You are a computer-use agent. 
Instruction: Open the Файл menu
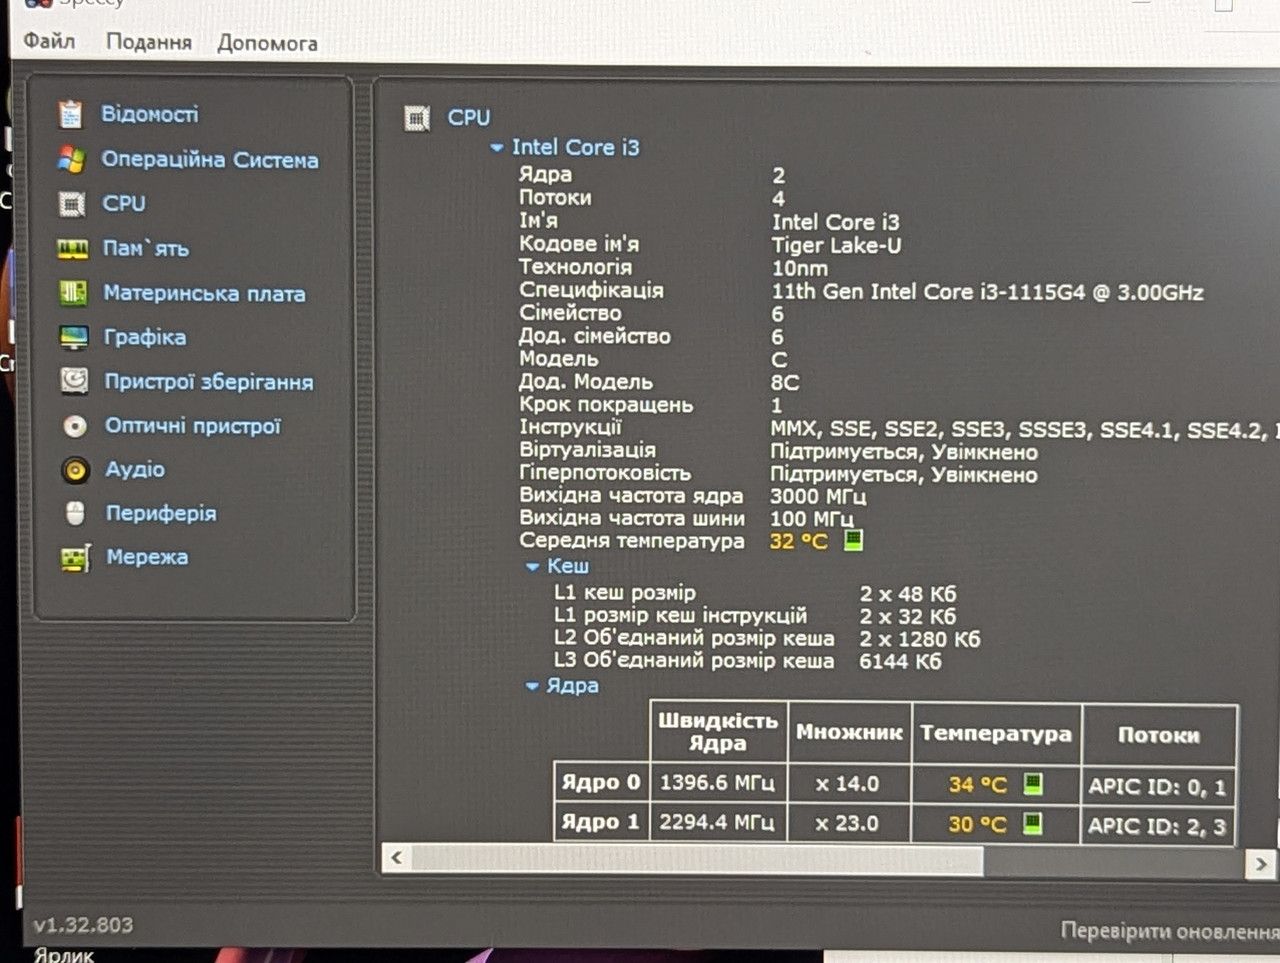point(49,41)
